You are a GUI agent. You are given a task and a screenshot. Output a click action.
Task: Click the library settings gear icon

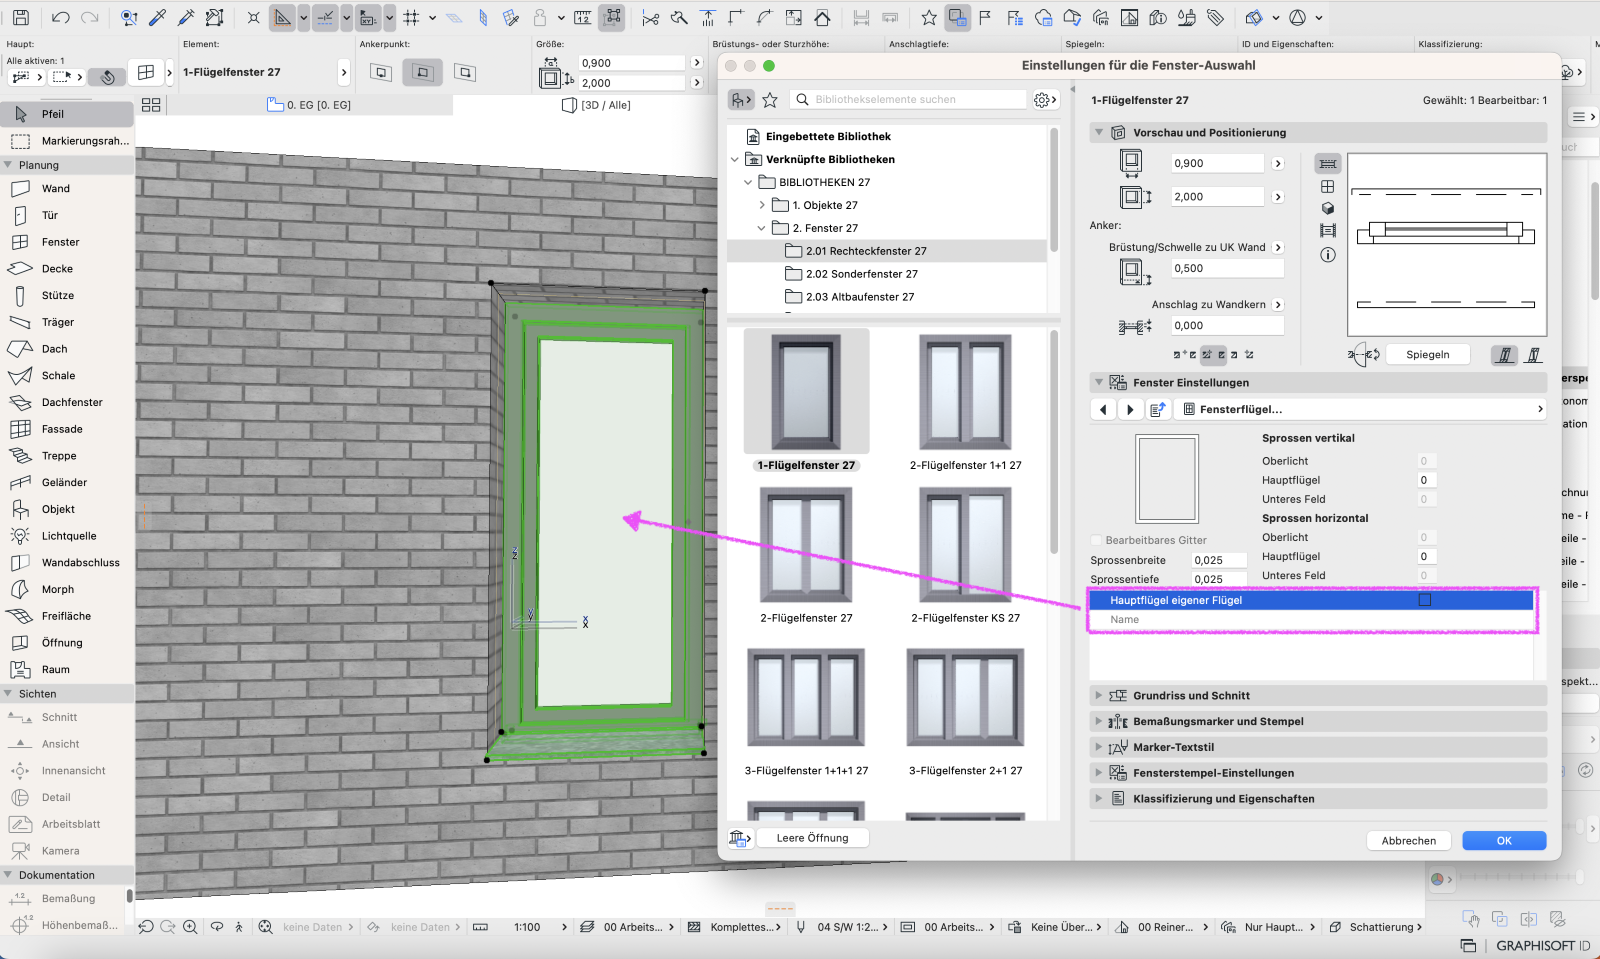tap(1044, 99)
